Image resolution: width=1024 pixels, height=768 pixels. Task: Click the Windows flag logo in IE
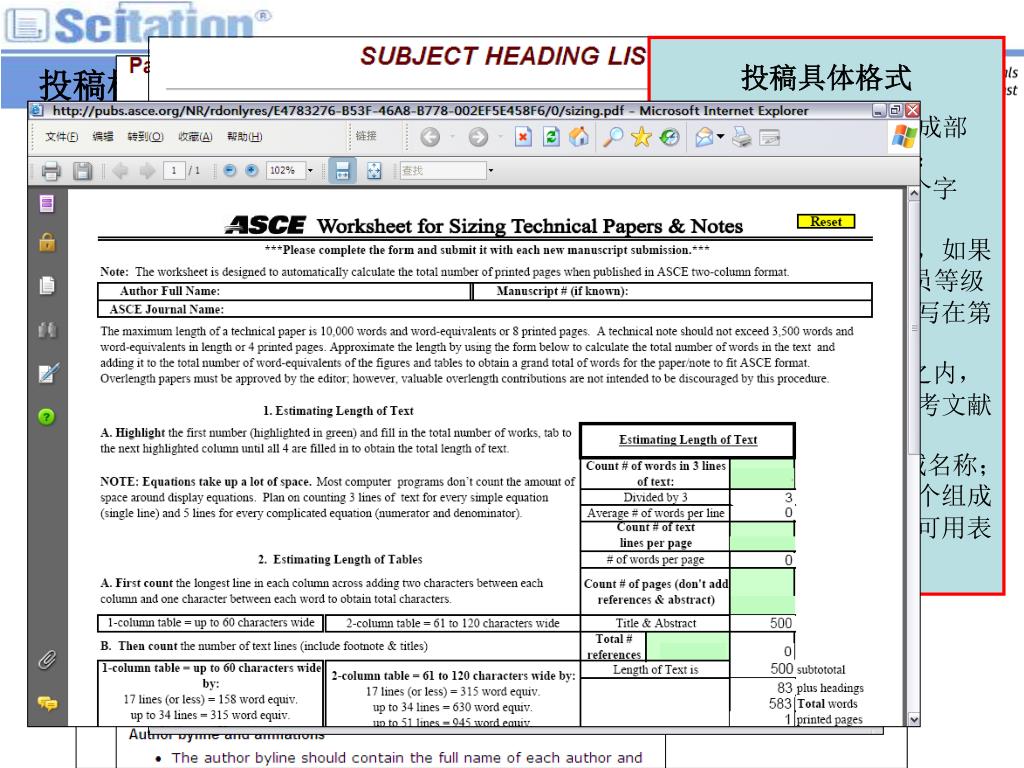[x=904, y=136]
